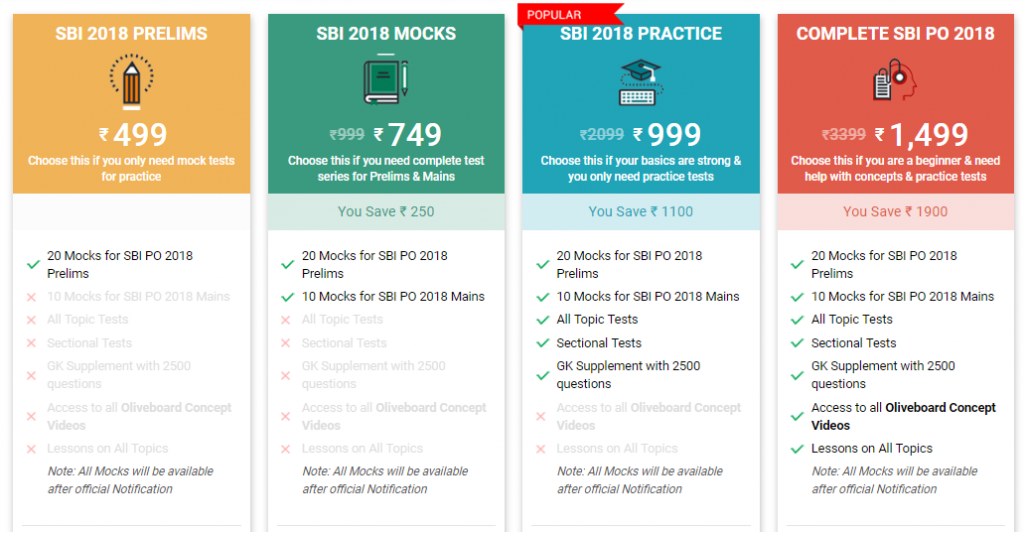Viewport: 1024px width, 533px height.
Task: Click red cross beside Sectional Tests in Mocks plan
Action: (x=285, y=343)
